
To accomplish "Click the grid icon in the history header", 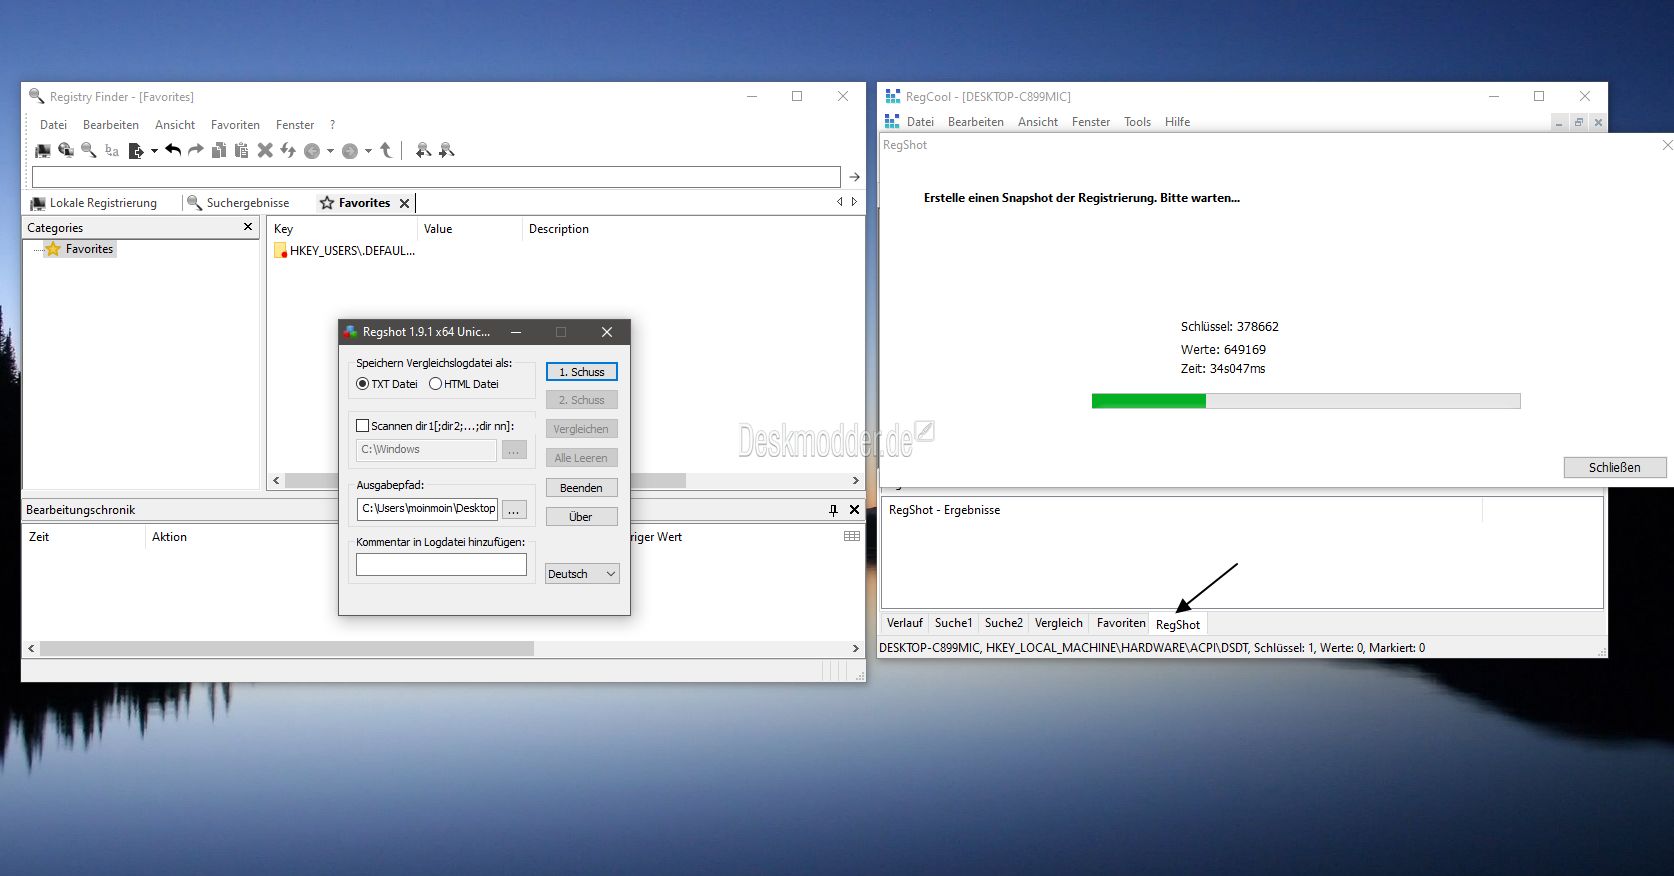I will pos(852,536).
